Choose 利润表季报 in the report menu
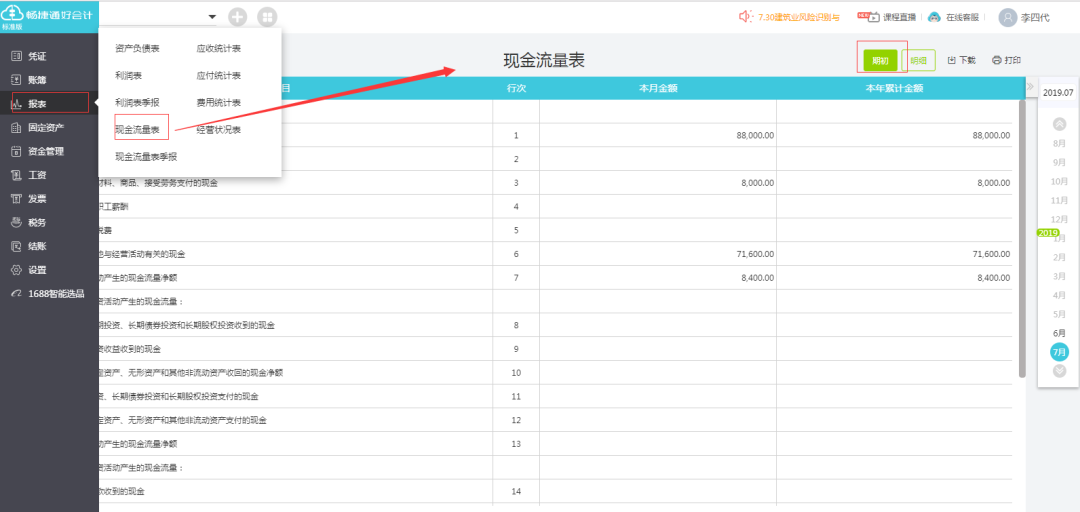Screen dimensions: 1080x512 coord(138,102)
